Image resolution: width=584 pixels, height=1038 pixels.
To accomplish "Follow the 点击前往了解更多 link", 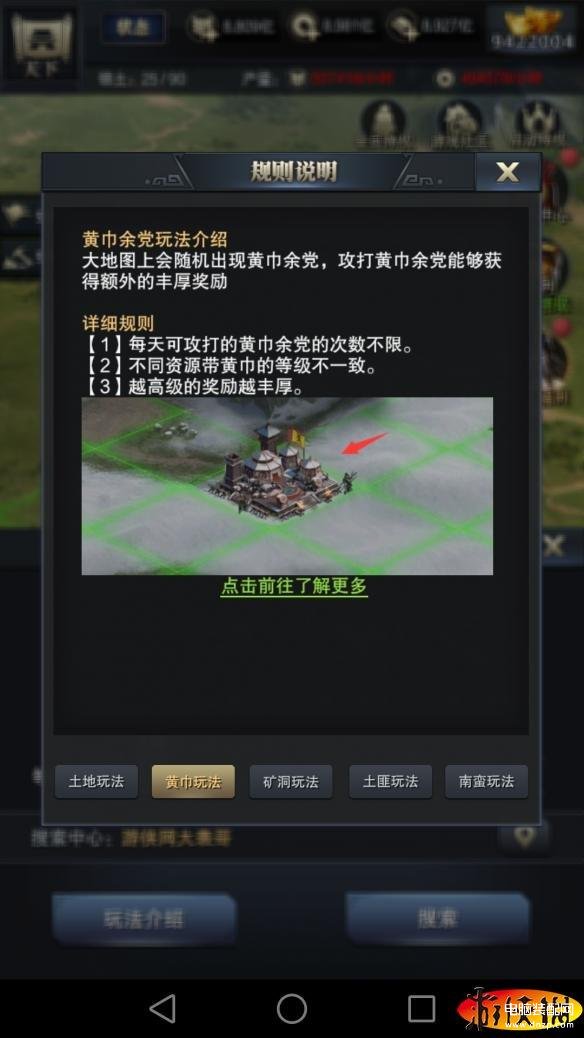I will (294, 586).
